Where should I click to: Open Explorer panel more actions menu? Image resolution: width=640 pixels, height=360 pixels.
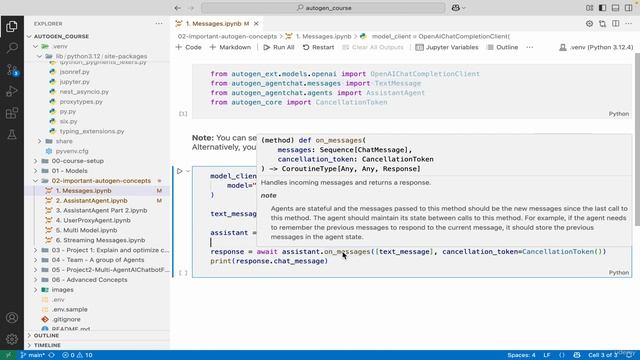coord(159,24)
